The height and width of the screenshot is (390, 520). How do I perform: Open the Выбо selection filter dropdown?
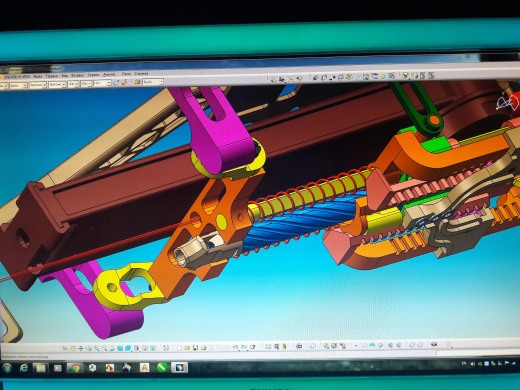153,82
